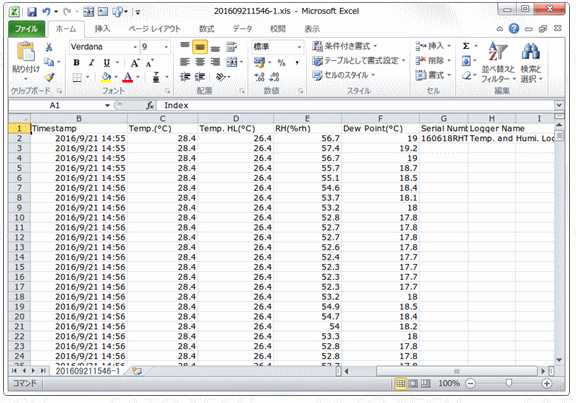576x403 pixels.
Task: Click the wrap text icon
Action: 231,47
